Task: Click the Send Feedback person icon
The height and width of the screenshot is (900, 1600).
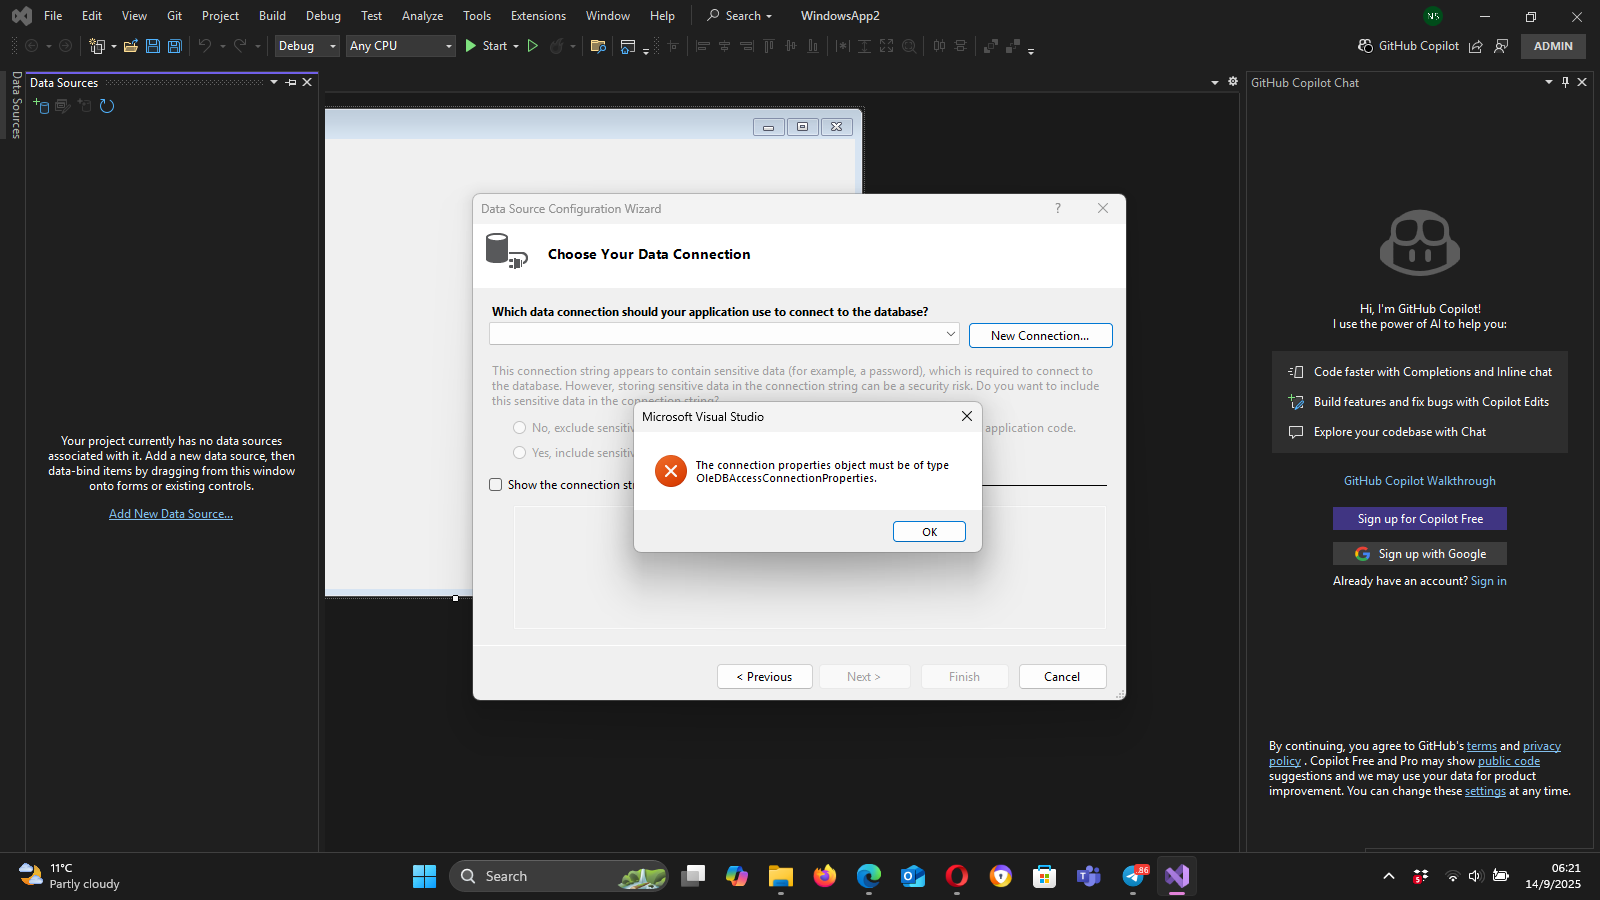Action: click(1501, 46)
